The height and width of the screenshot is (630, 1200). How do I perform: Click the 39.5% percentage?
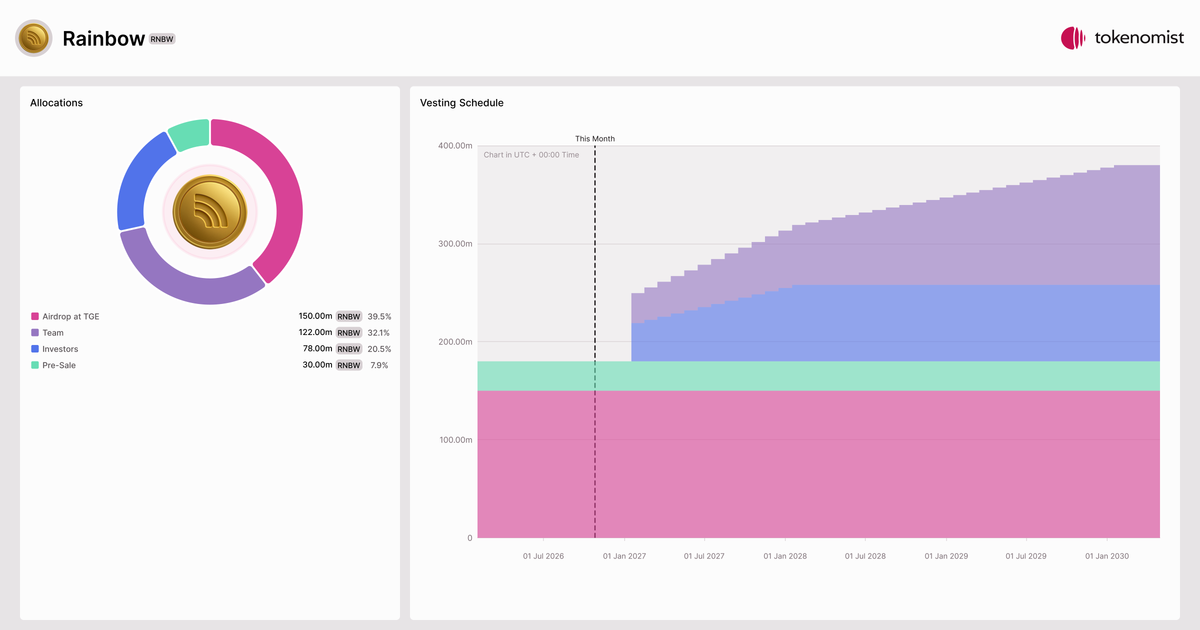(379, 316)
